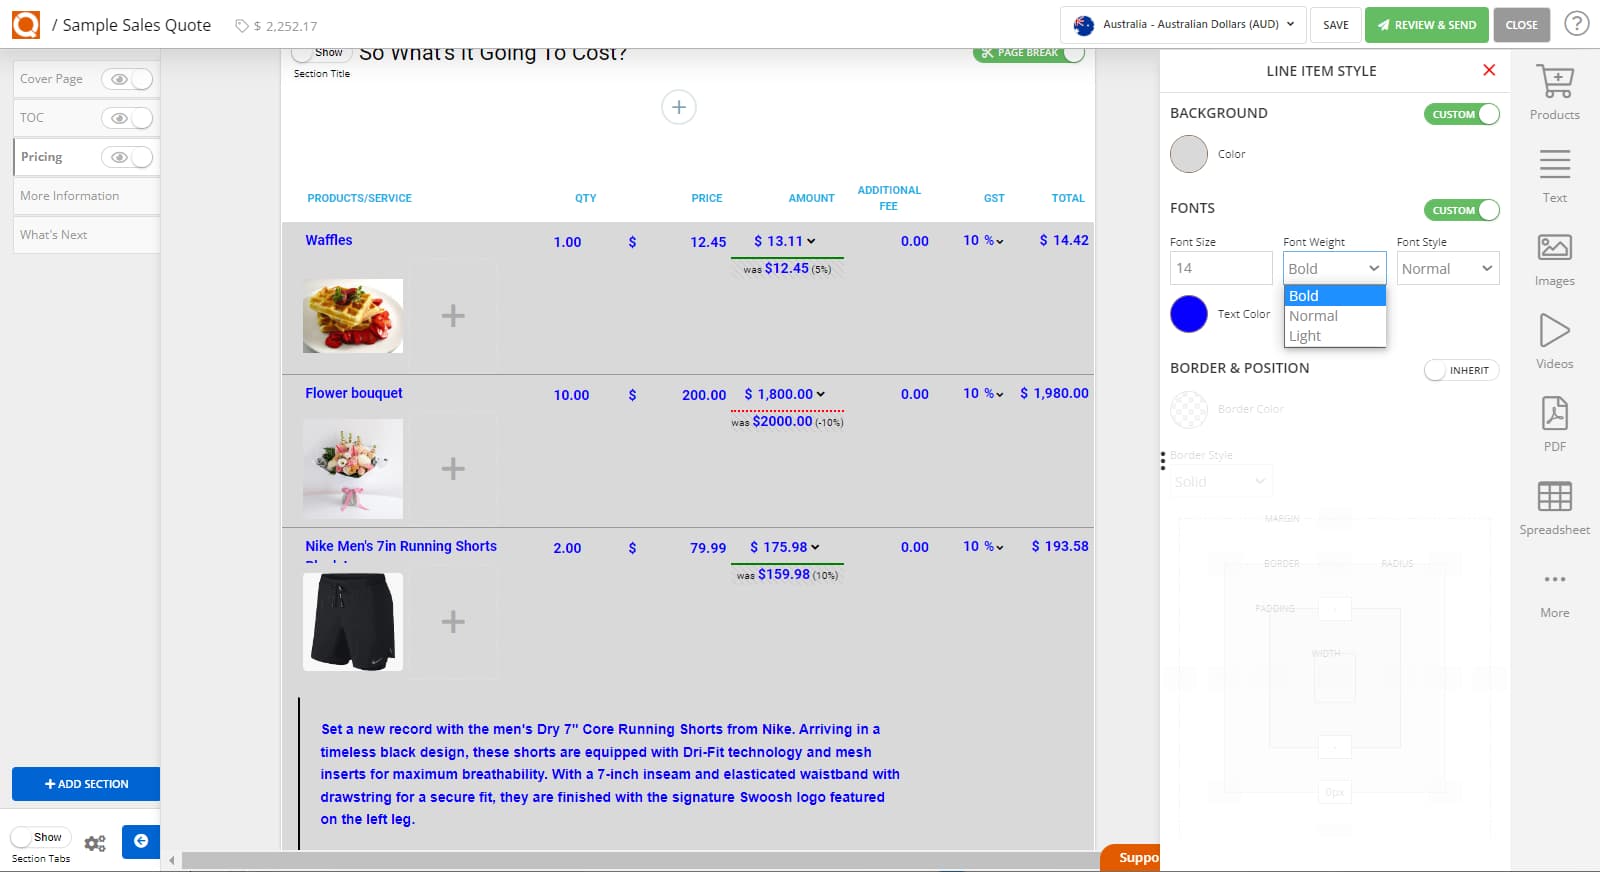Viewport: 1600px width, 872px height.
Task: Click the CLOSE button
Action: pos(1522,25)
